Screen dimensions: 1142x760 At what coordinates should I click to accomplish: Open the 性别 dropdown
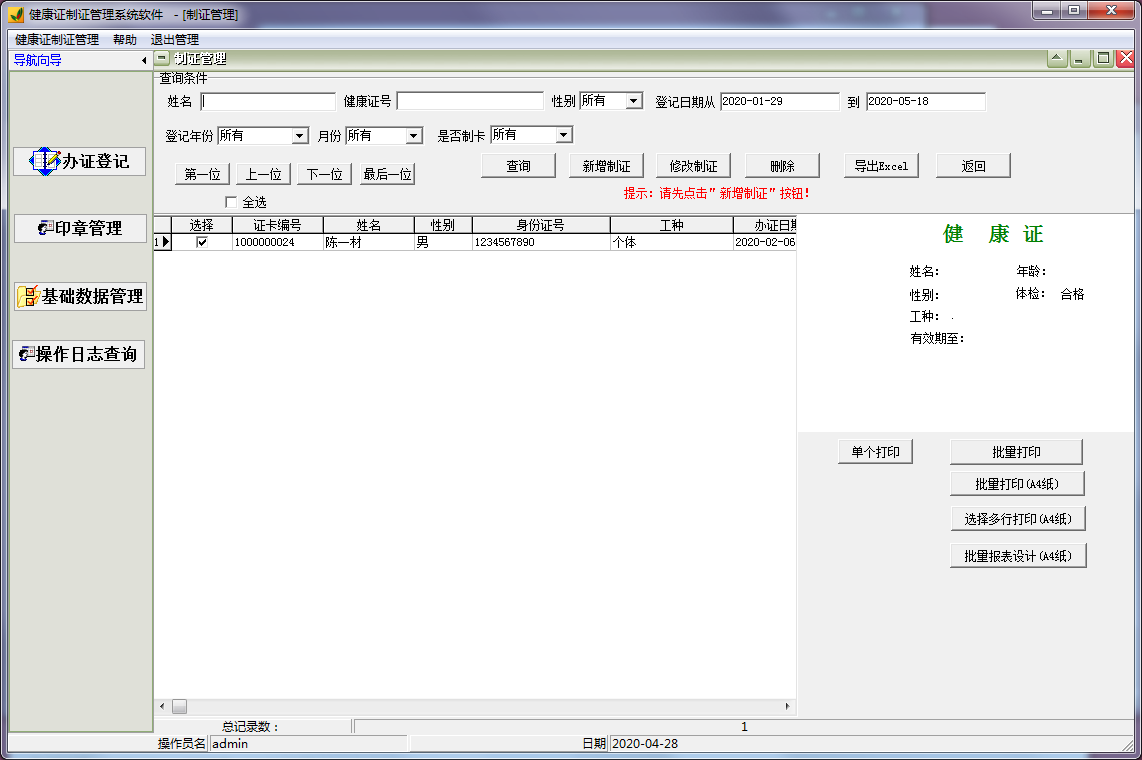pyautogui.click(x=631, y=100)
